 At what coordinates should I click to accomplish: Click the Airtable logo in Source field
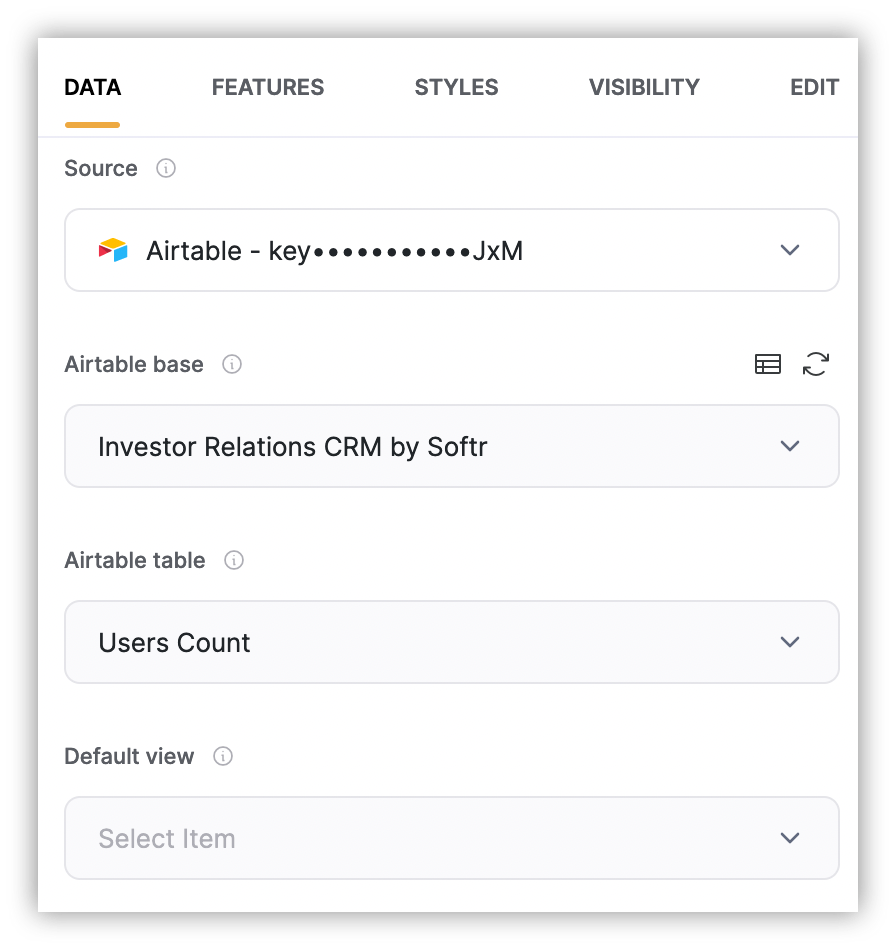113,250
